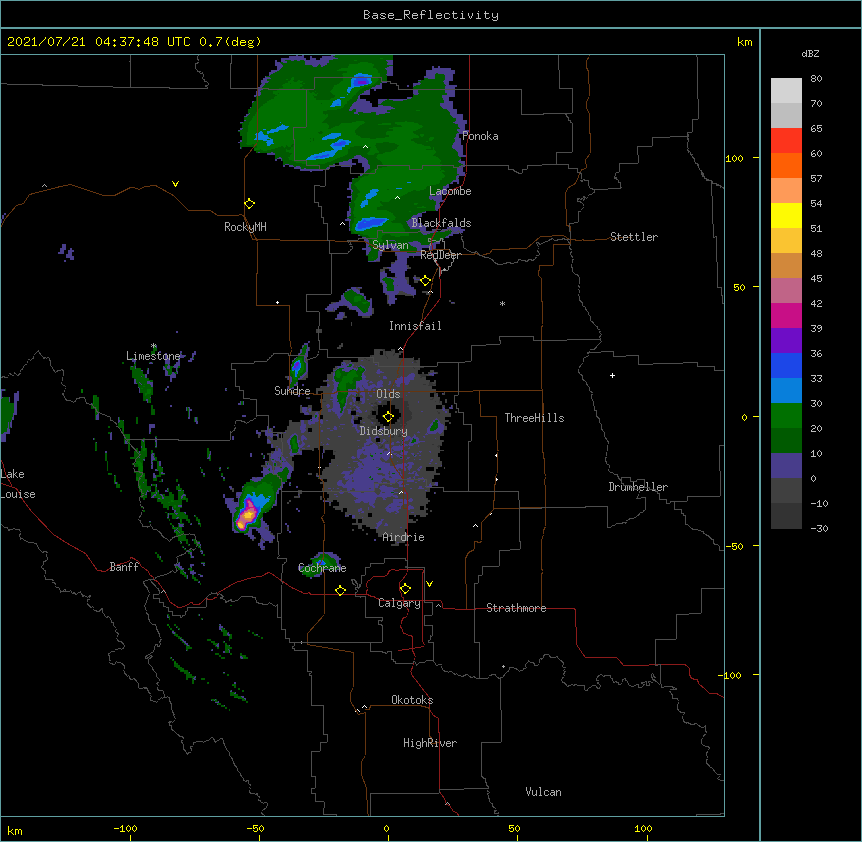862x842 pixels.
Task: Select the green swatch between 30 and 20 dBZ
Action: pyautogui.click(x=786, y=416)
